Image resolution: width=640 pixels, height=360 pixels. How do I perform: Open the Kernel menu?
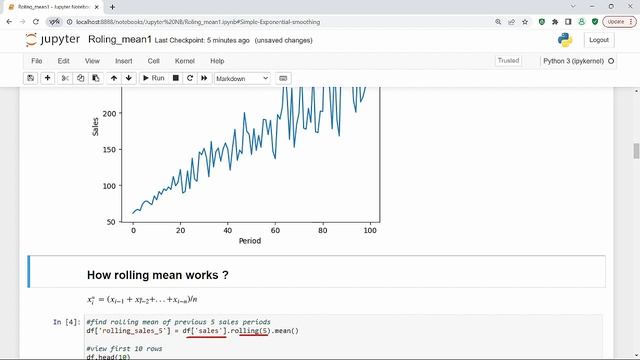point(184,61)
